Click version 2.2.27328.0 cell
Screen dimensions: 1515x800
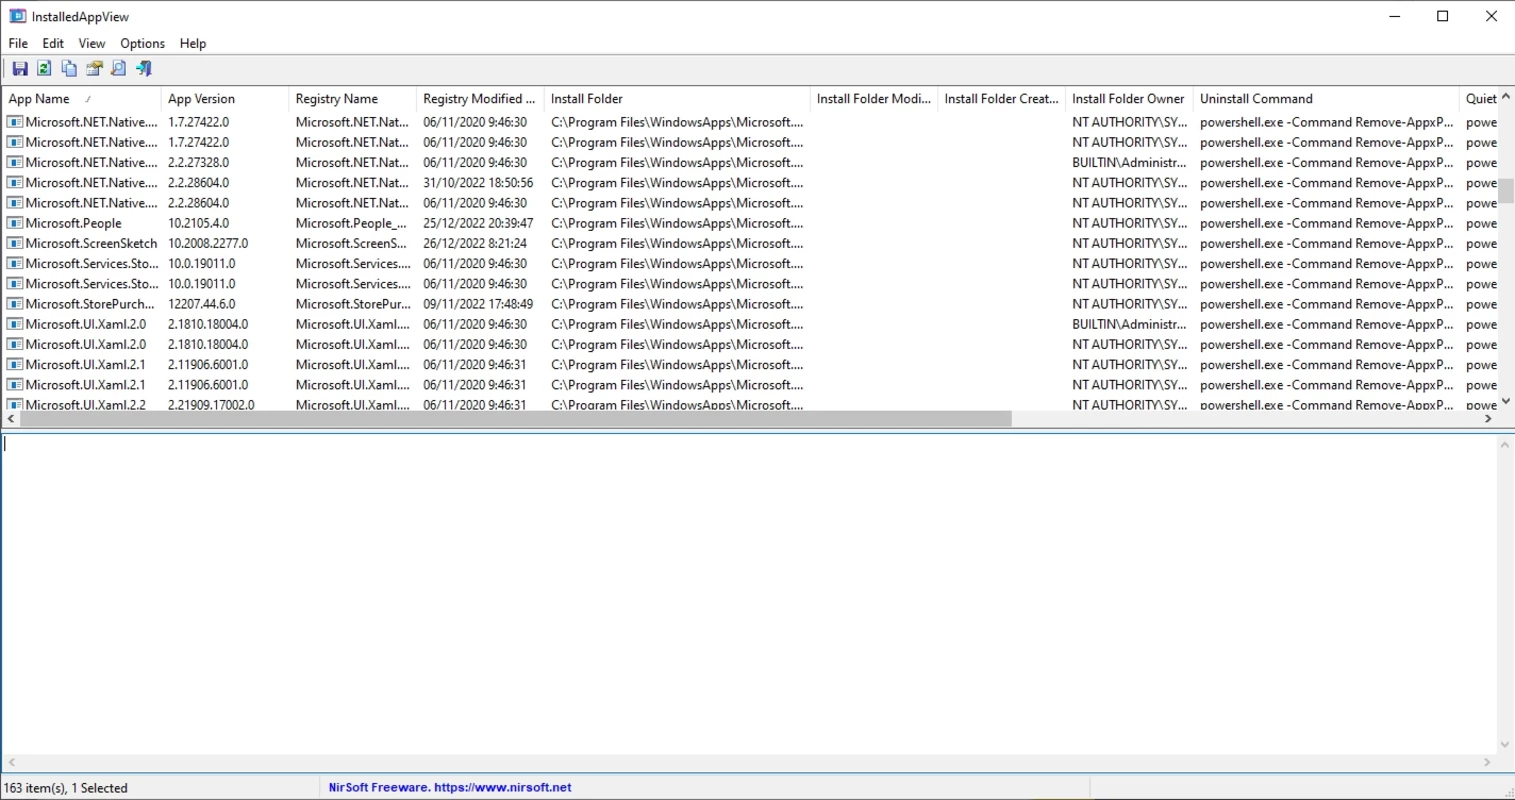click(x=198, y=162)
